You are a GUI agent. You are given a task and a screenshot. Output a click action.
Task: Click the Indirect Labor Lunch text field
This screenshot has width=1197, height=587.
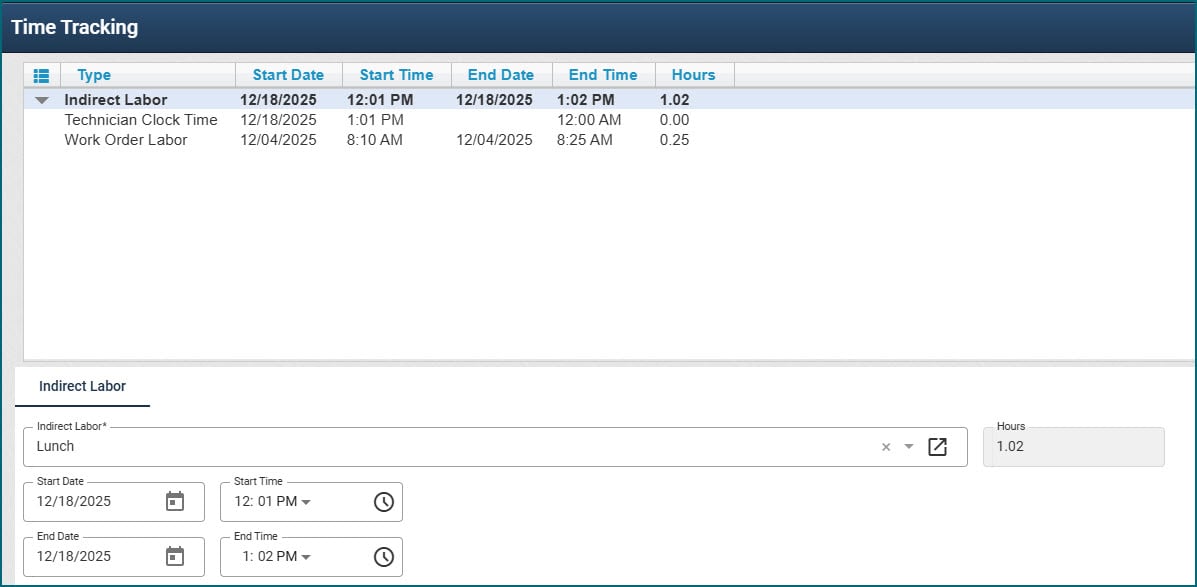450,447
